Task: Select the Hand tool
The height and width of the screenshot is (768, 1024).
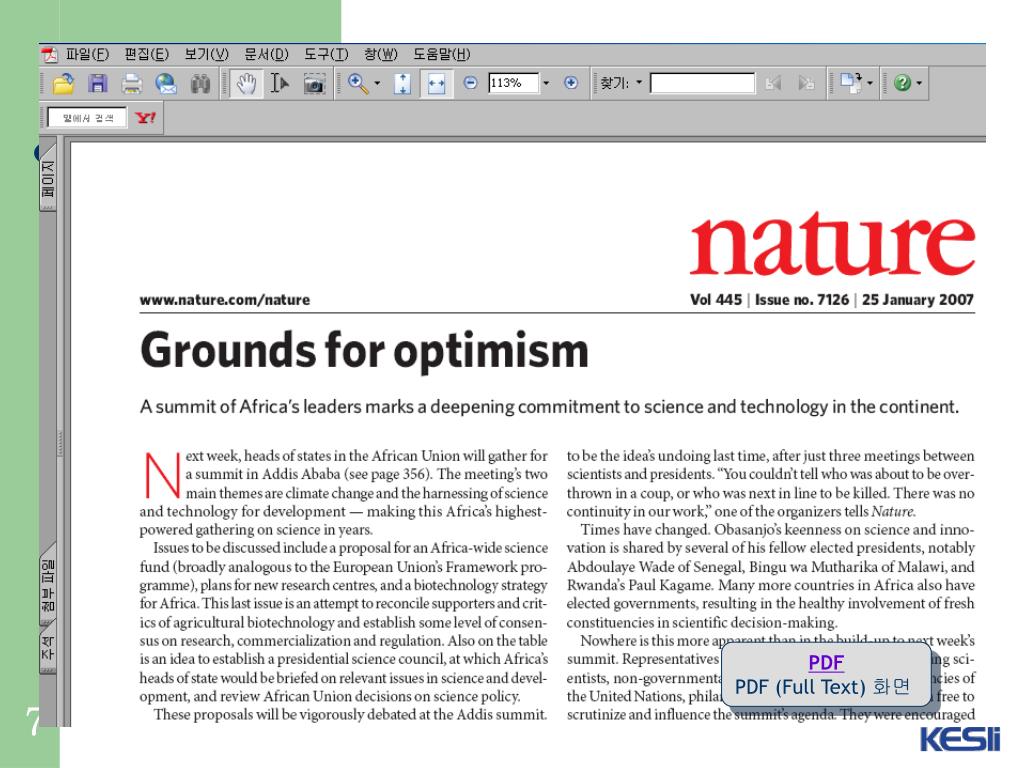Action: click(x=246, y=84)
